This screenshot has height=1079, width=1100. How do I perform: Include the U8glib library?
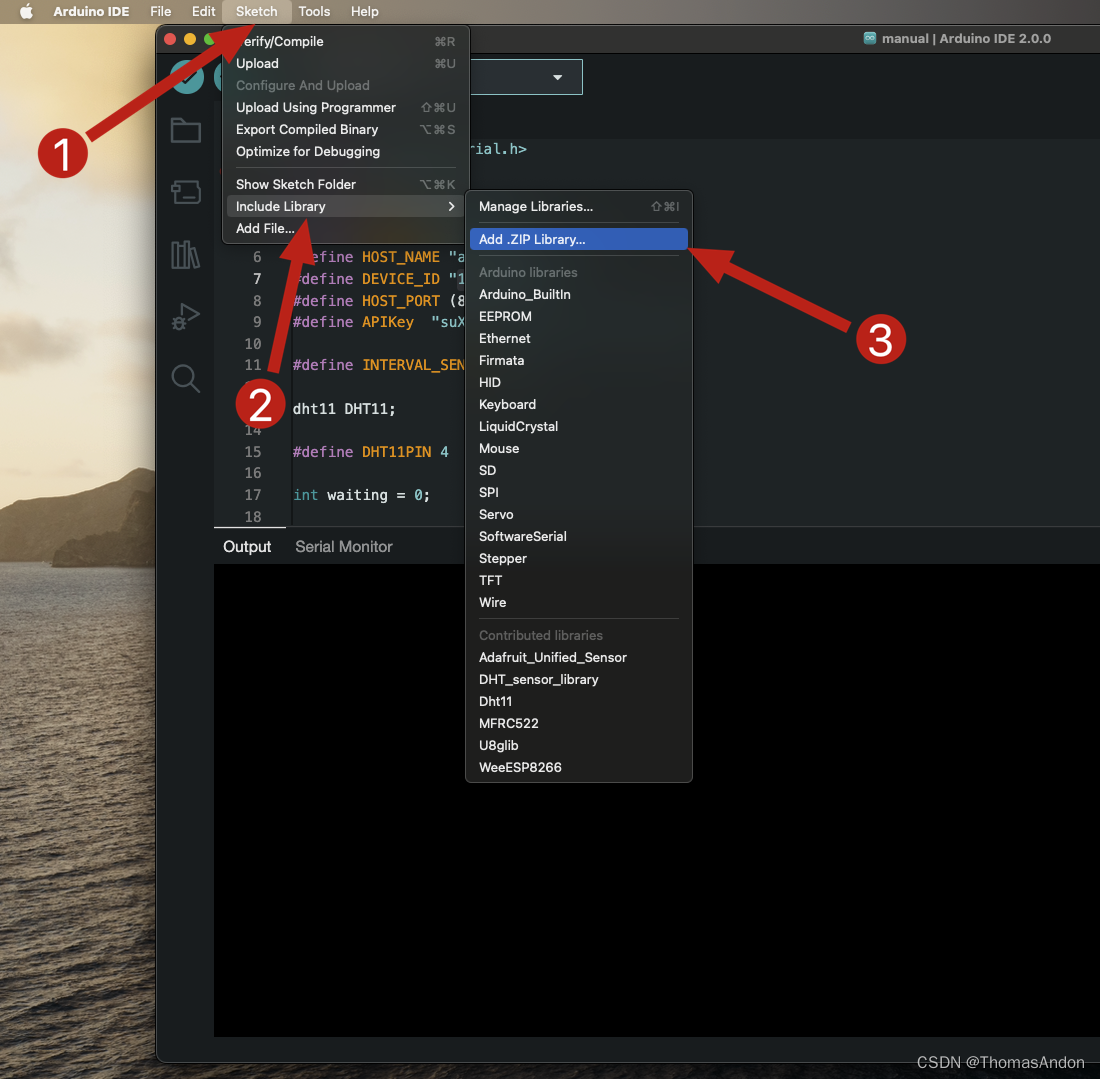pyautogui.click(x=579, y=745)
